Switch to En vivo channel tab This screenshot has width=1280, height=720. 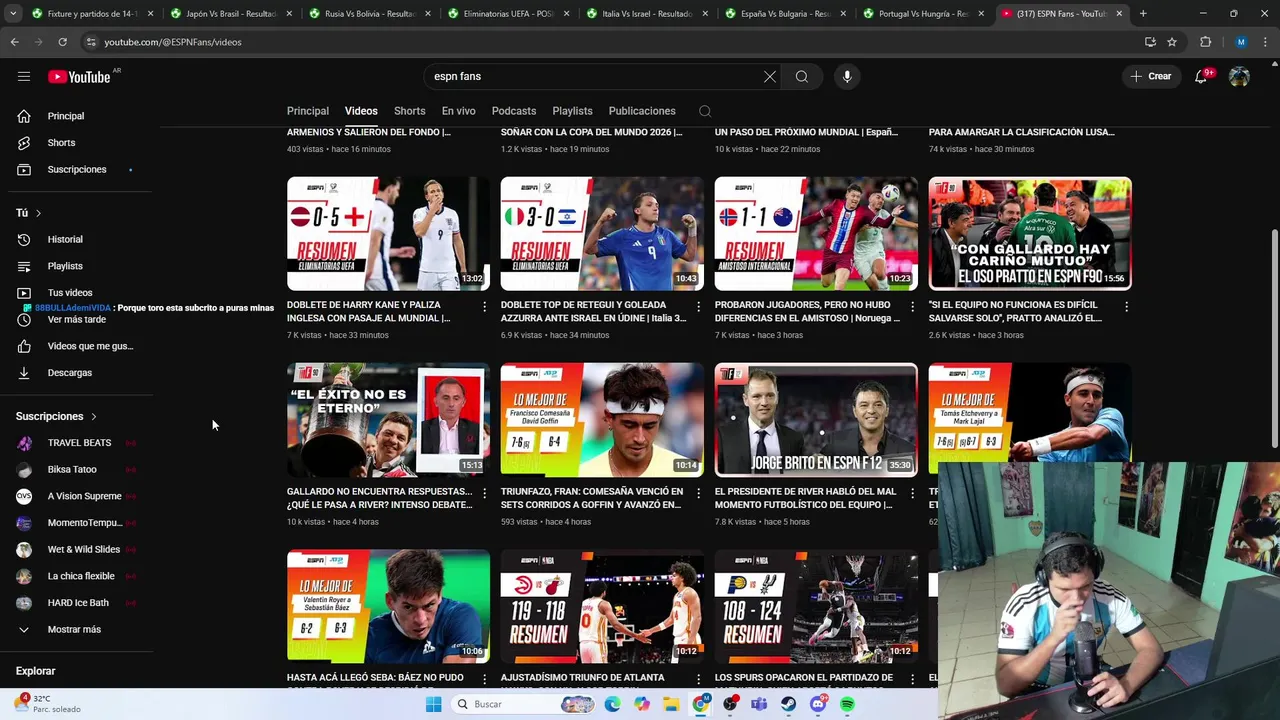pos(459,111)
